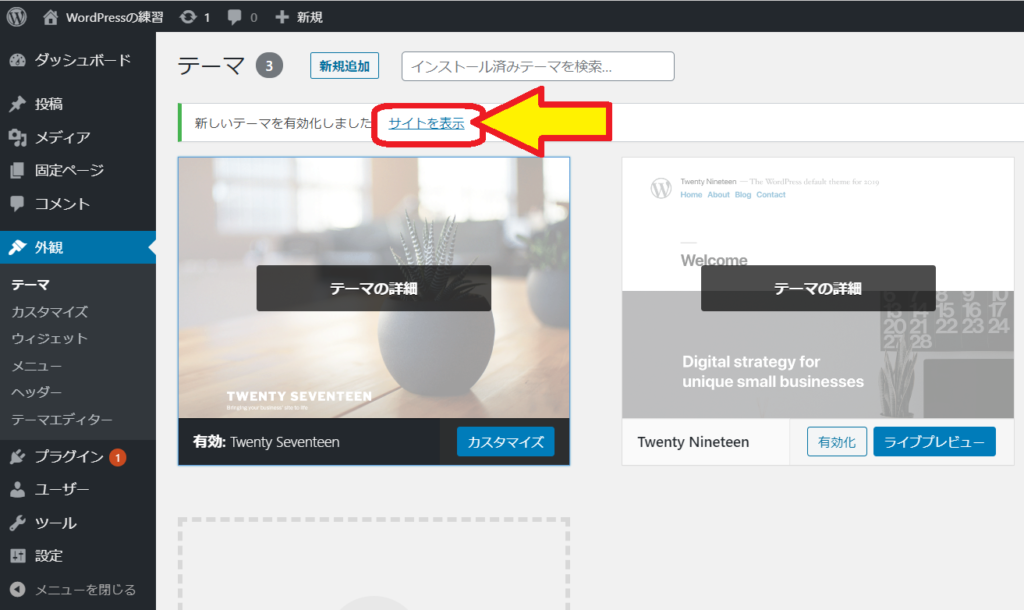Viewport: 1024px width, 610px height.
Task: Open the updates icon in admin bar
Action: pyautogui.click(x=188, y=17)
